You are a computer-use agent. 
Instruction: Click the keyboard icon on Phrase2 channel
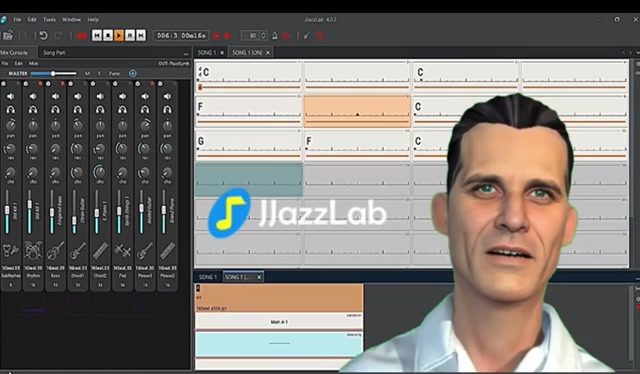pos(167,250)
